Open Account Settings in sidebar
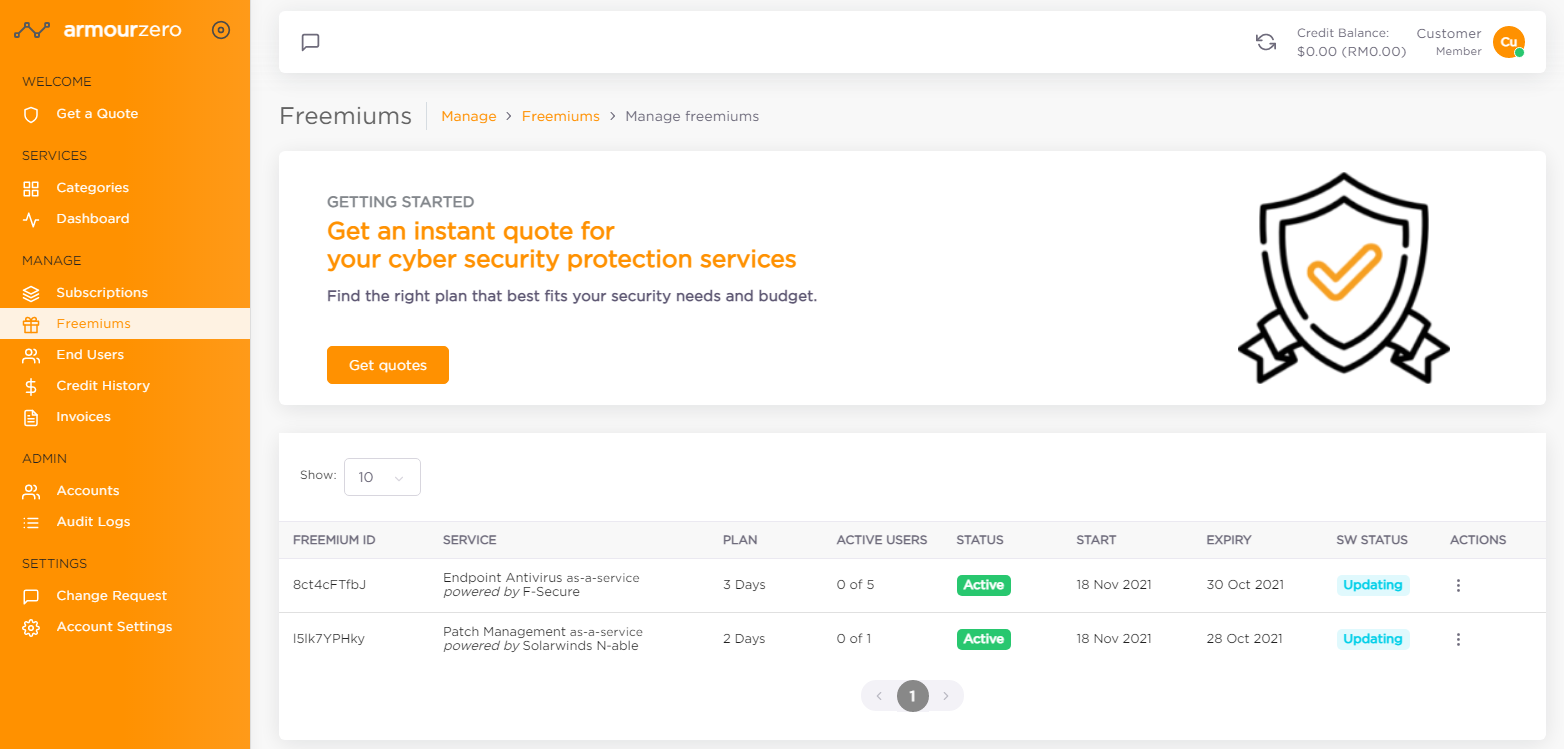 click(125, 627)
